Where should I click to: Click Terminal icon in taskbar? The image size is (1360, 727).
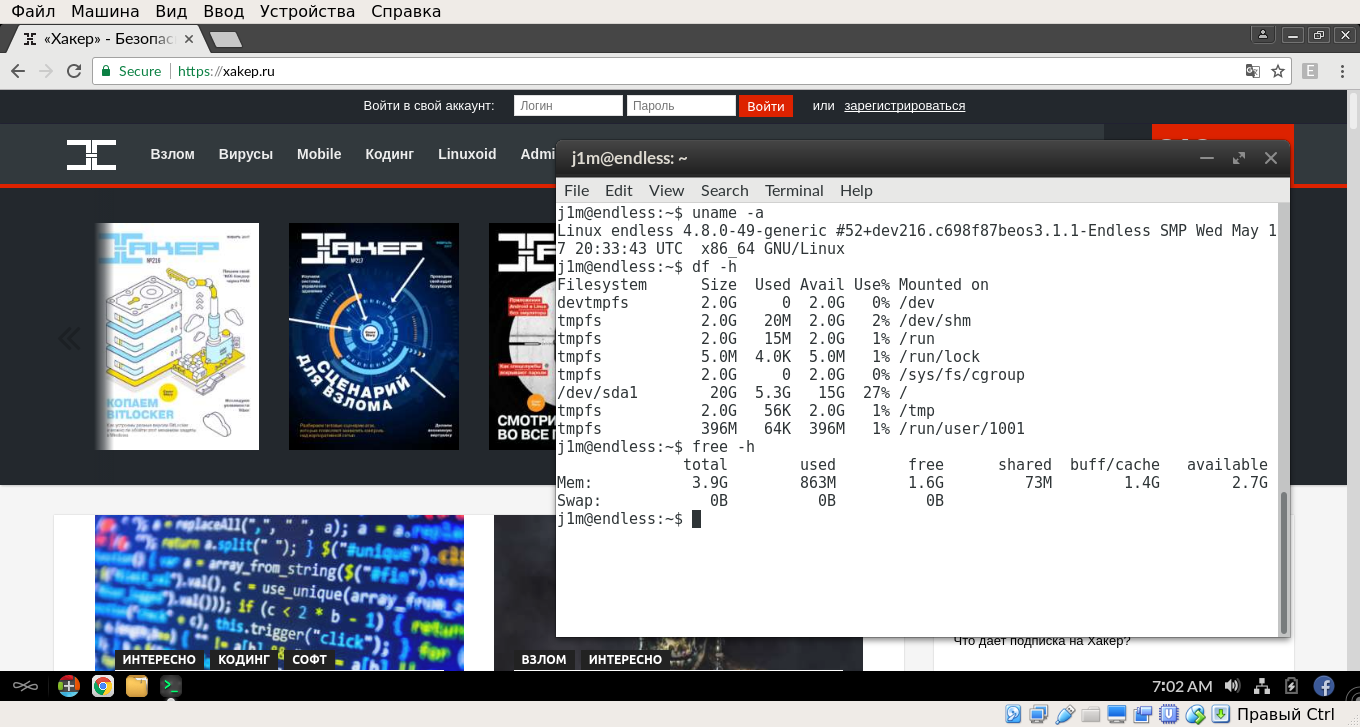[x=171, y=686]
